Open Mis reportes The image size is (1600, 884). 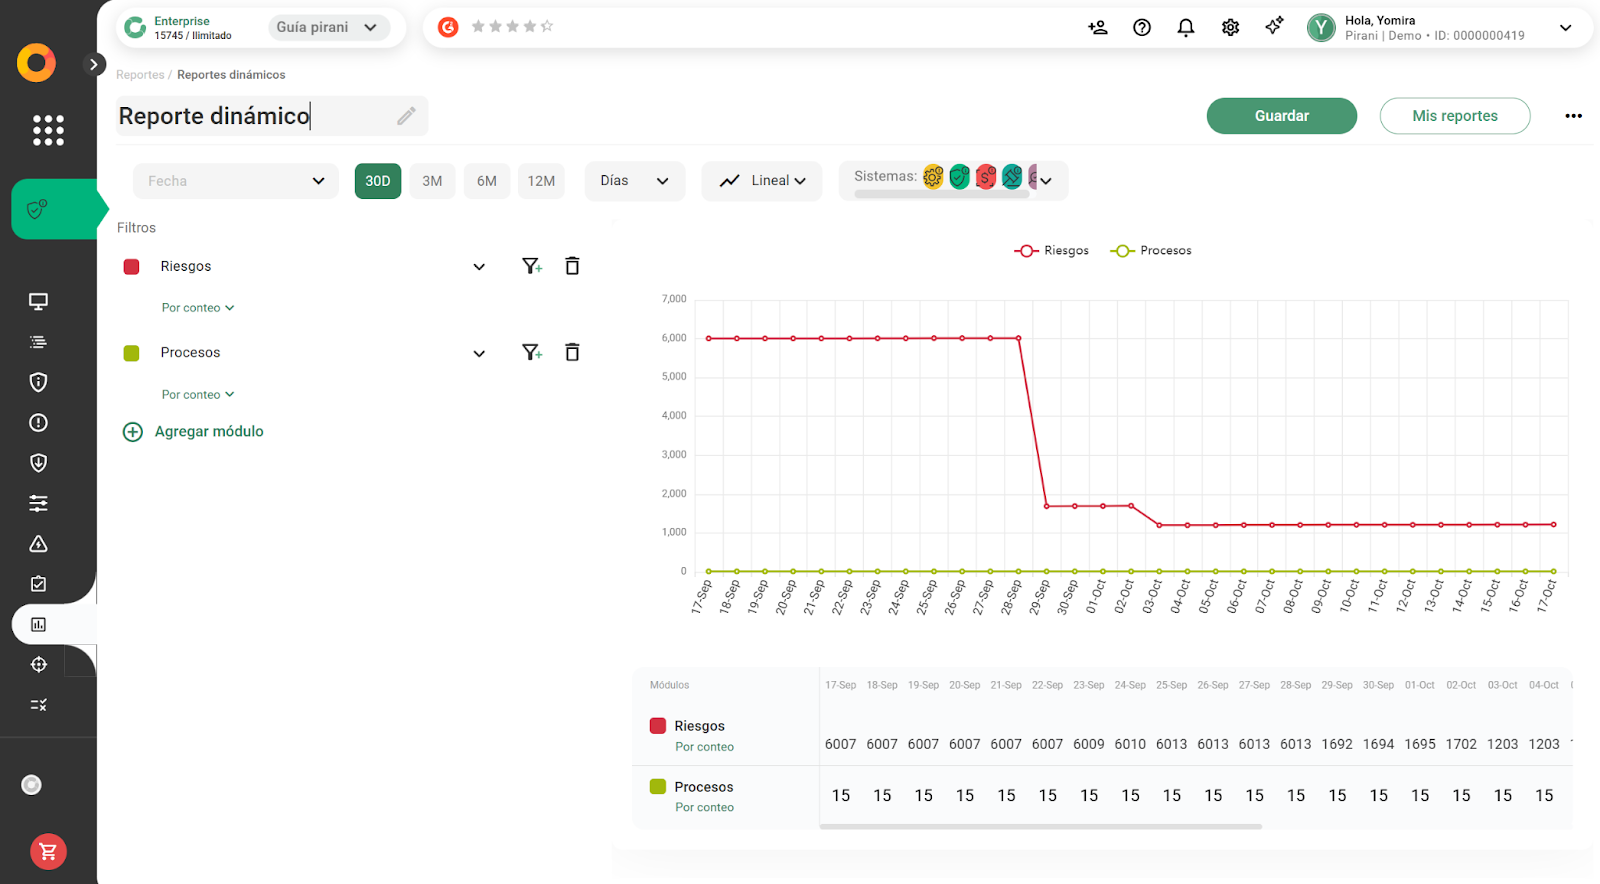(x=1454, y=116)
